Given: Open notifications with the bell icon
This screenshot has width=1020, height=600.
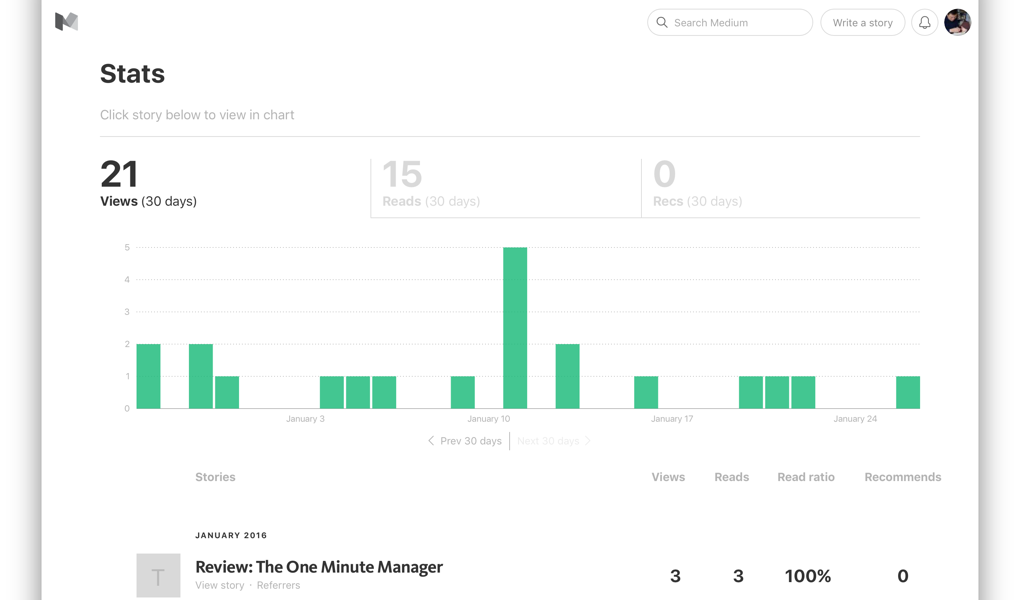Looking at the screenshot, I should pyautogui.click(x=924, y=22).
